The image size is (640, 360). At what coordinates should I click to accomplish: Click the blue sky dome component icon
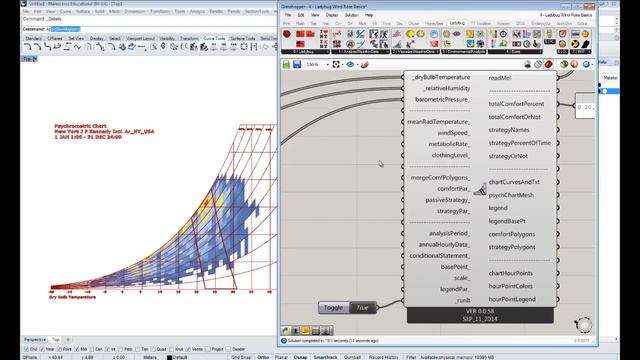click(434, 34)
